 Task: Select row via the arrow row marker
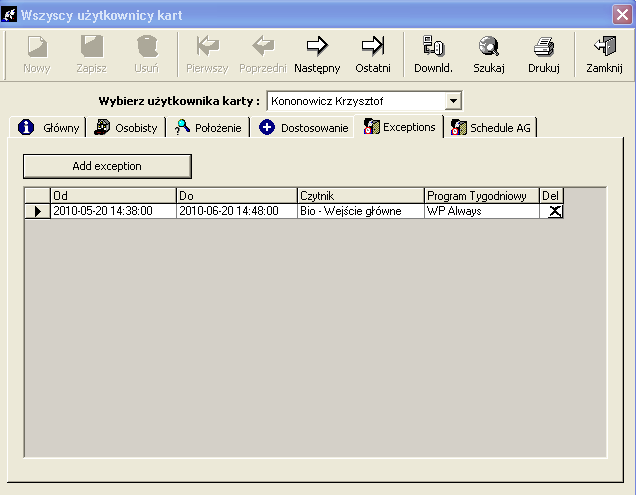(x=38, y=211)
